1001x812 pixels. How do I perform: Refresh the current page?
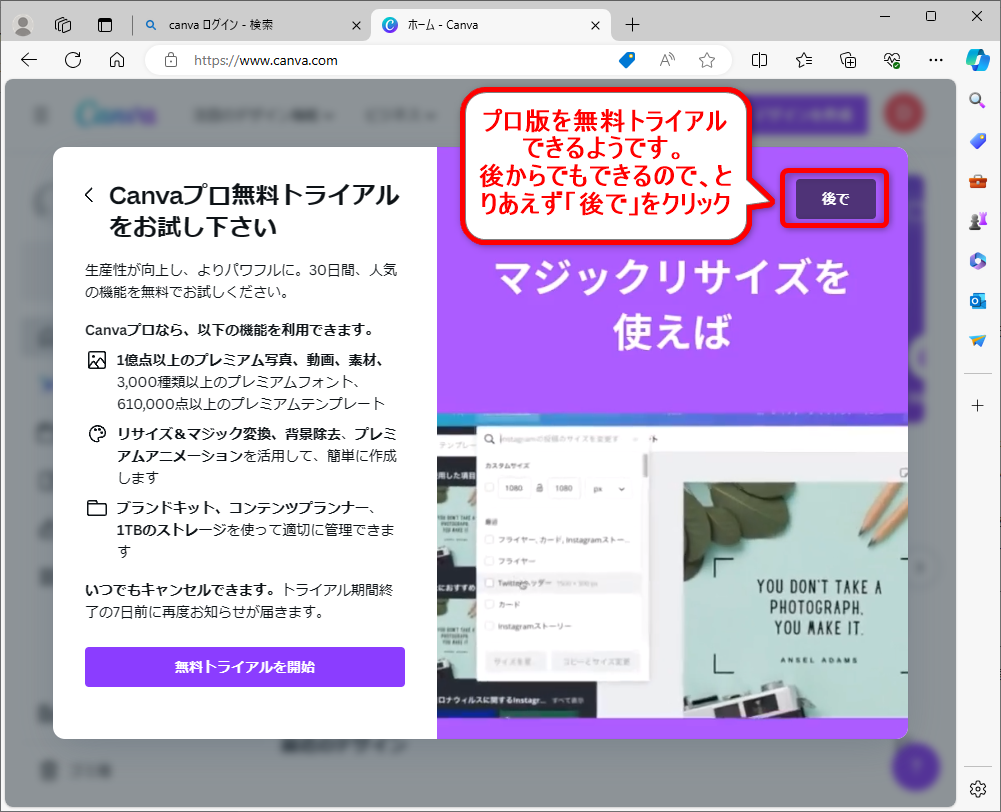tap(73, 60)
